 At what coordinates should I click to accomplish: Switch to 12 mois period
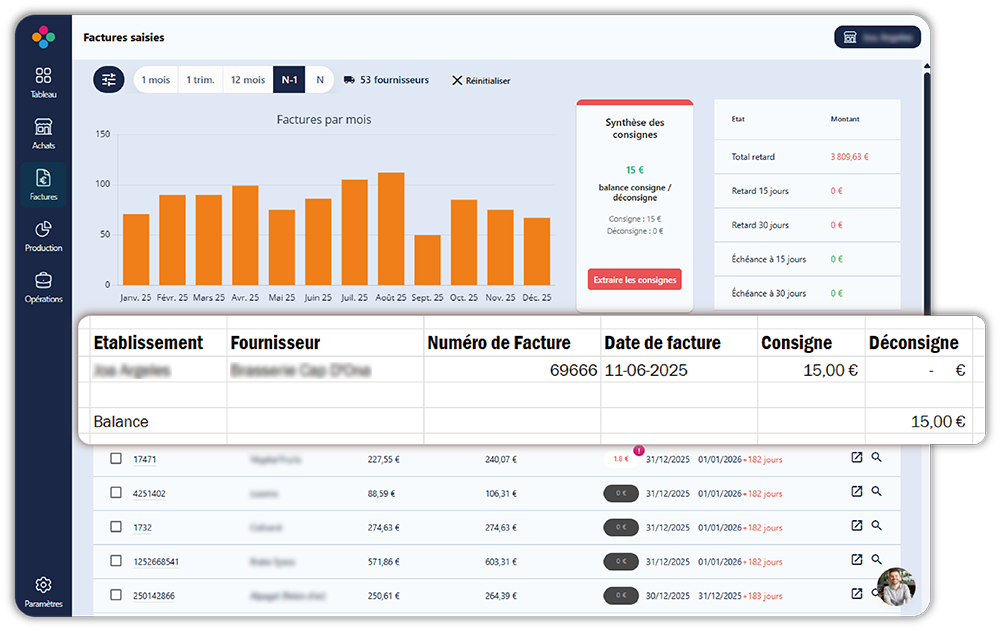[248, 80]
